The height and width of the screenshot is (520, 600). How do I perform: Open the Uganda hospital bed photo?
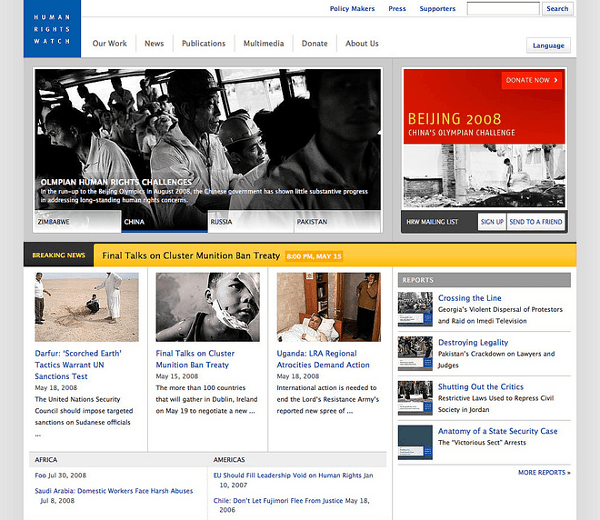pos(329,307)
